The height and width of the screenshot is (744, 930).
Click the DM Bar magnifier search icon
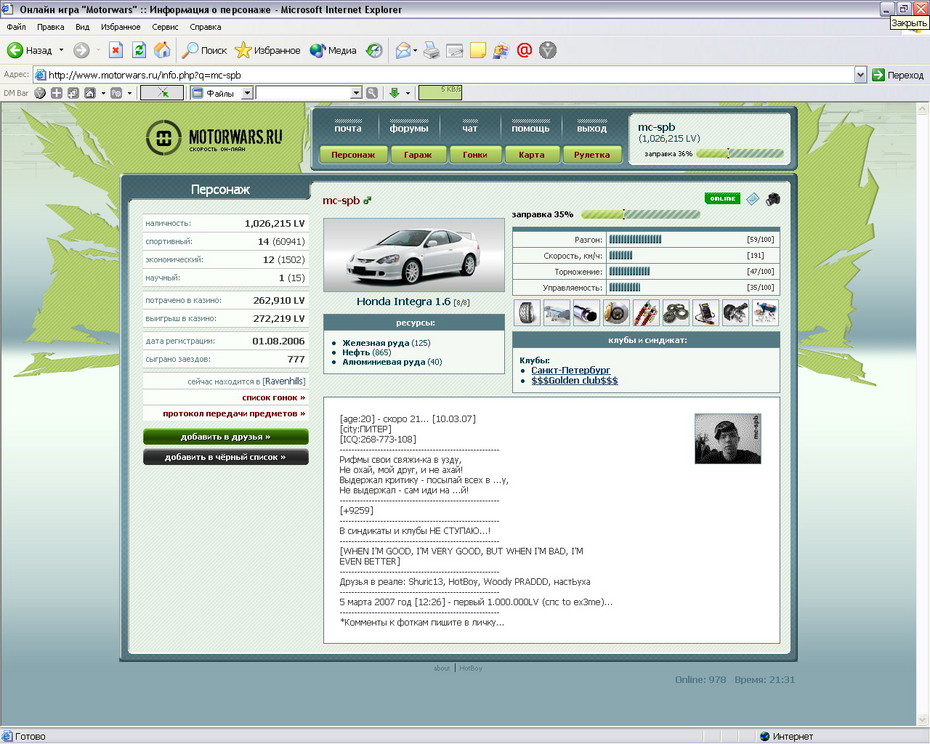372,93
